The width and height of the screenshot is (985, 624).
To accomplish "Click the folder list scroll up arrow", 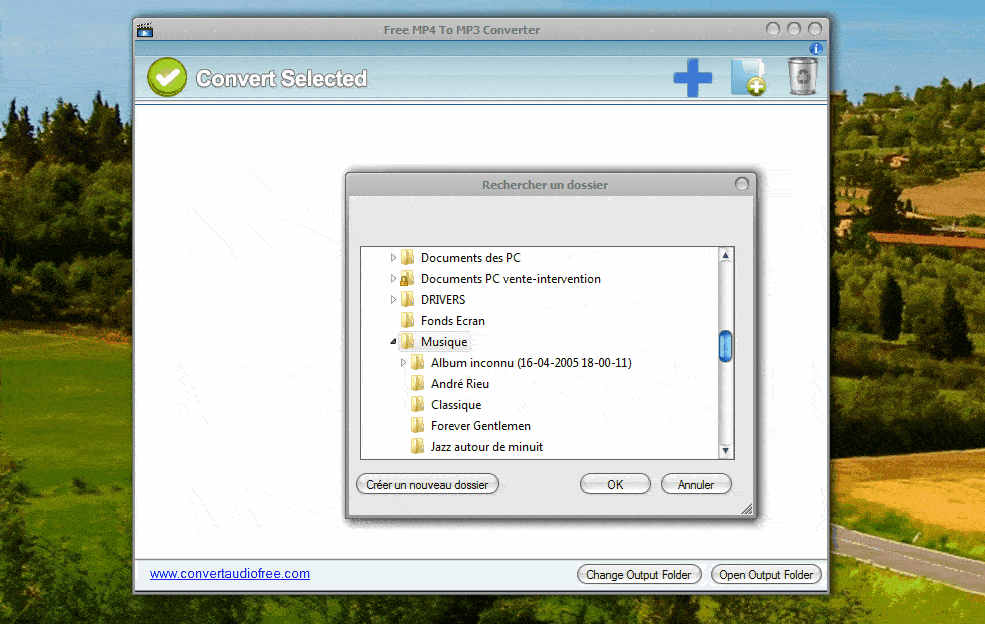I will 725,256.
